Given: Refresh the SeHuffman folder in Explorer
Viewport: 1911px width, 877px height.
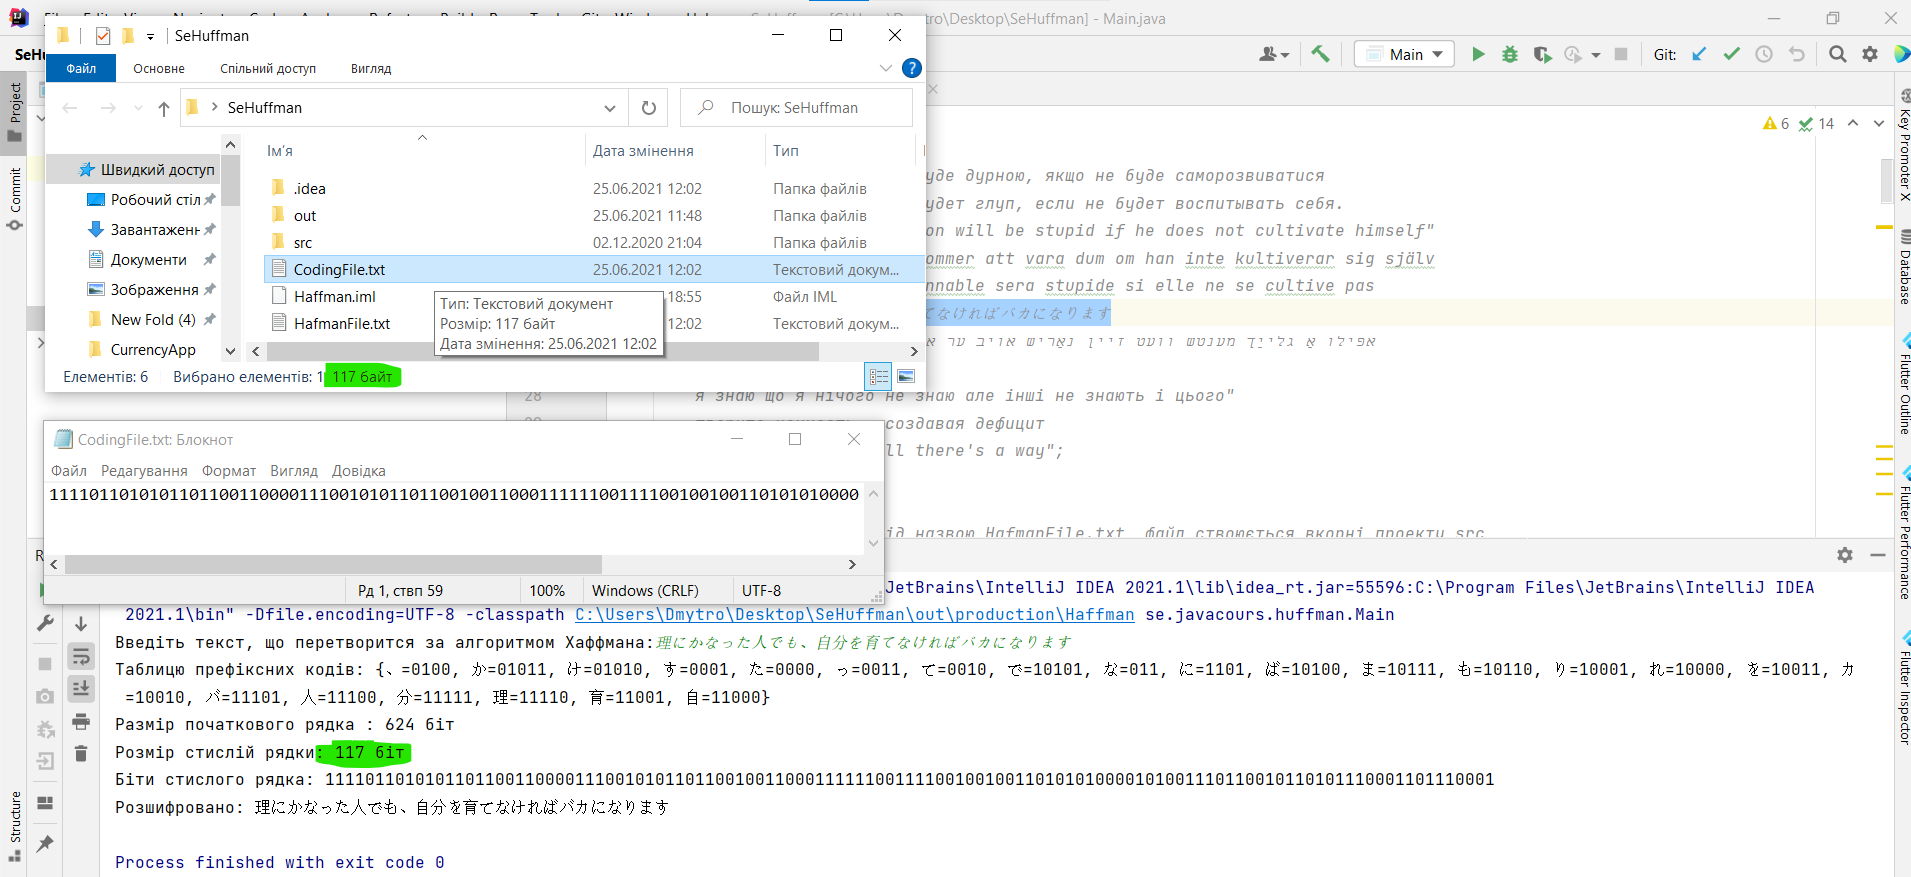Looking at the screenshot, I should [x=649, y=107].
